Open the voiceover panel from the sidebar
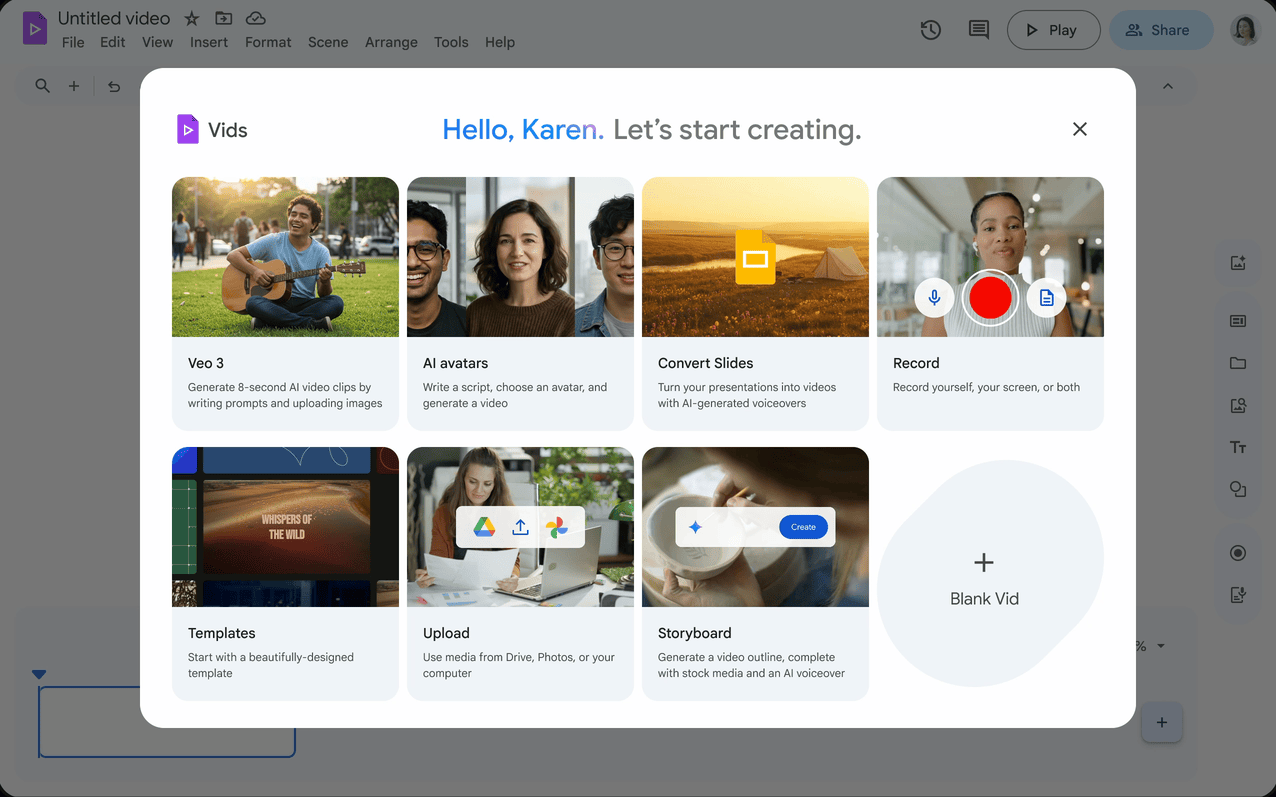The height and width of the screenshot is (797, 1276). tap(1238, 594)
